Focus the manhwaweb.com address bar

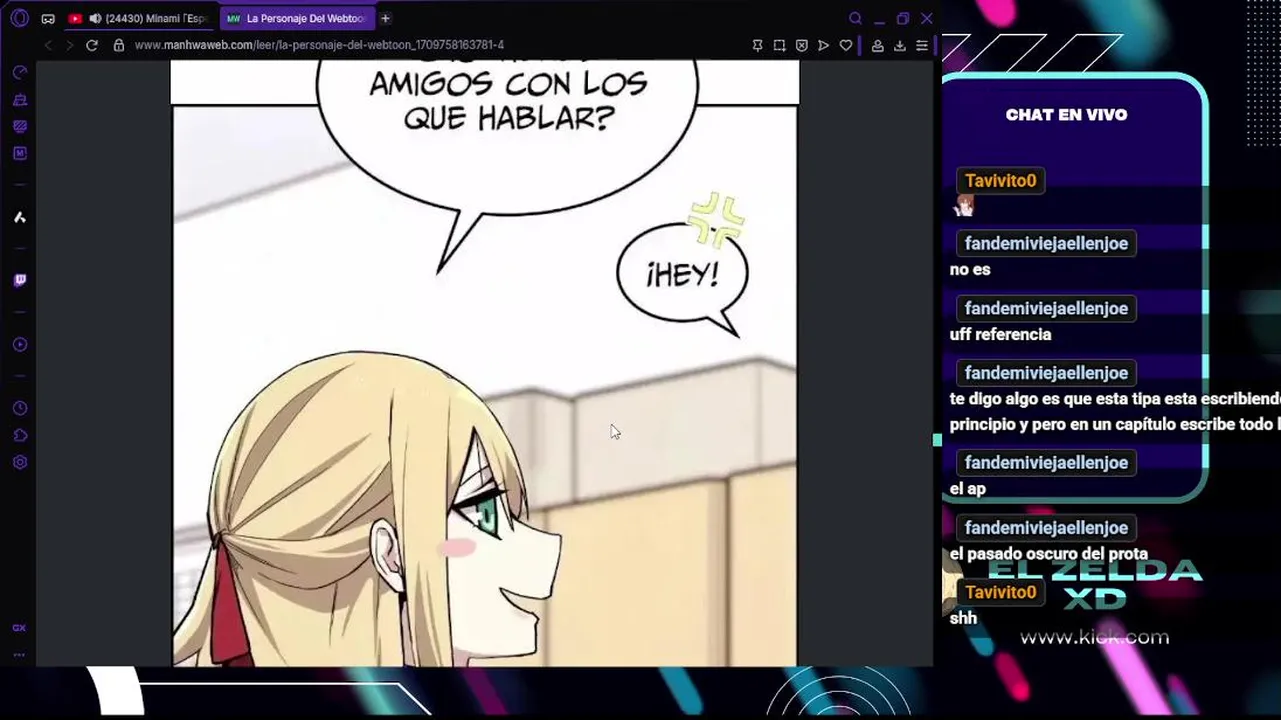(319, 45)
